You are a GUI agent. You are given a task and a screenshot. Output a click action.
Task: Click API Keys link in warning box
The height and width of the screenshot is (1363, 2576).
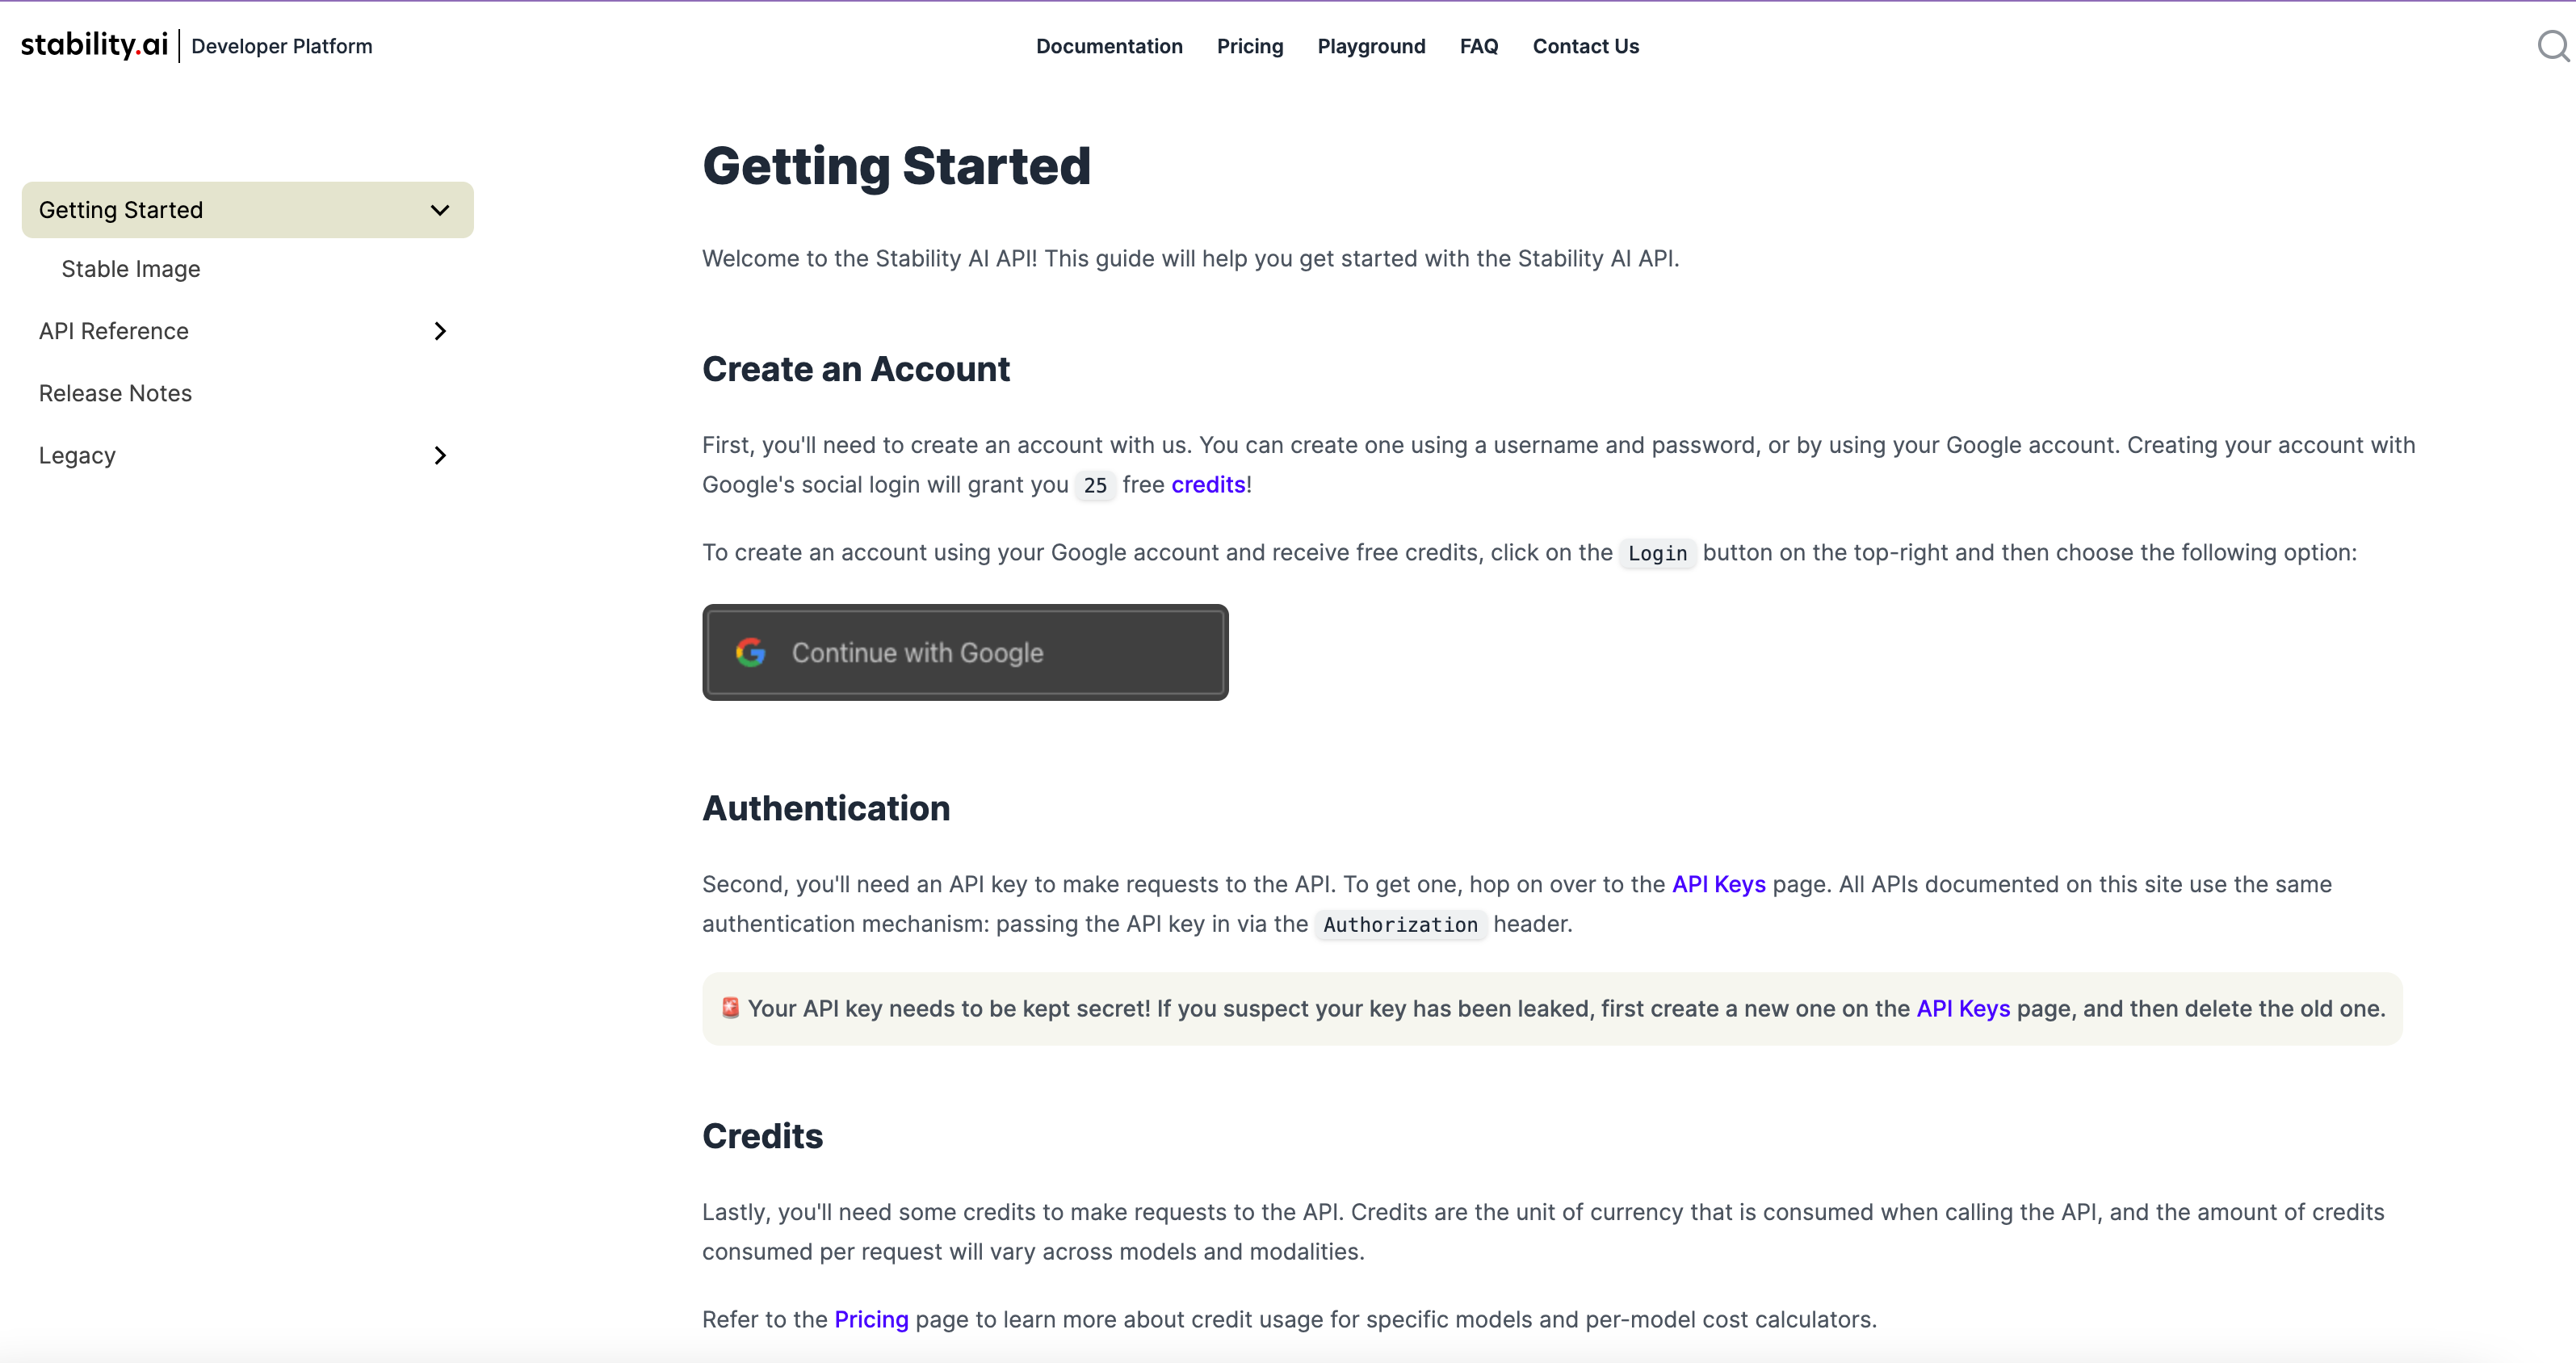(1963, 1009)
